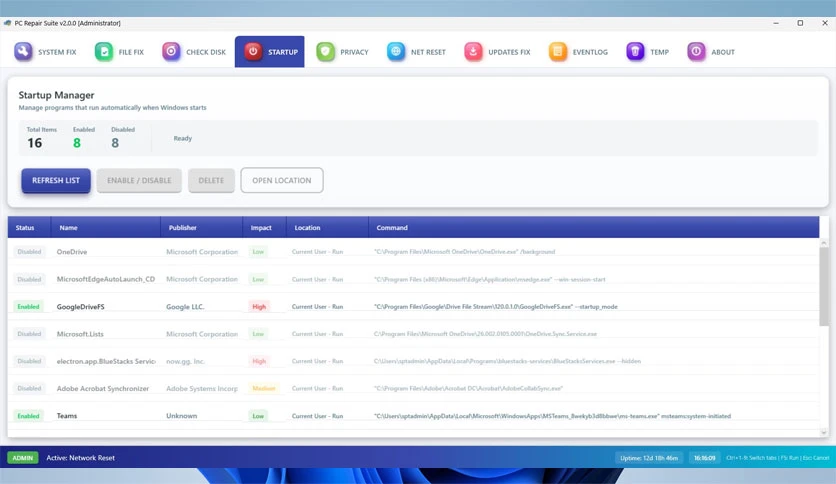
Task: Click the list scrollbar up arrow
Action: [824, 243]
